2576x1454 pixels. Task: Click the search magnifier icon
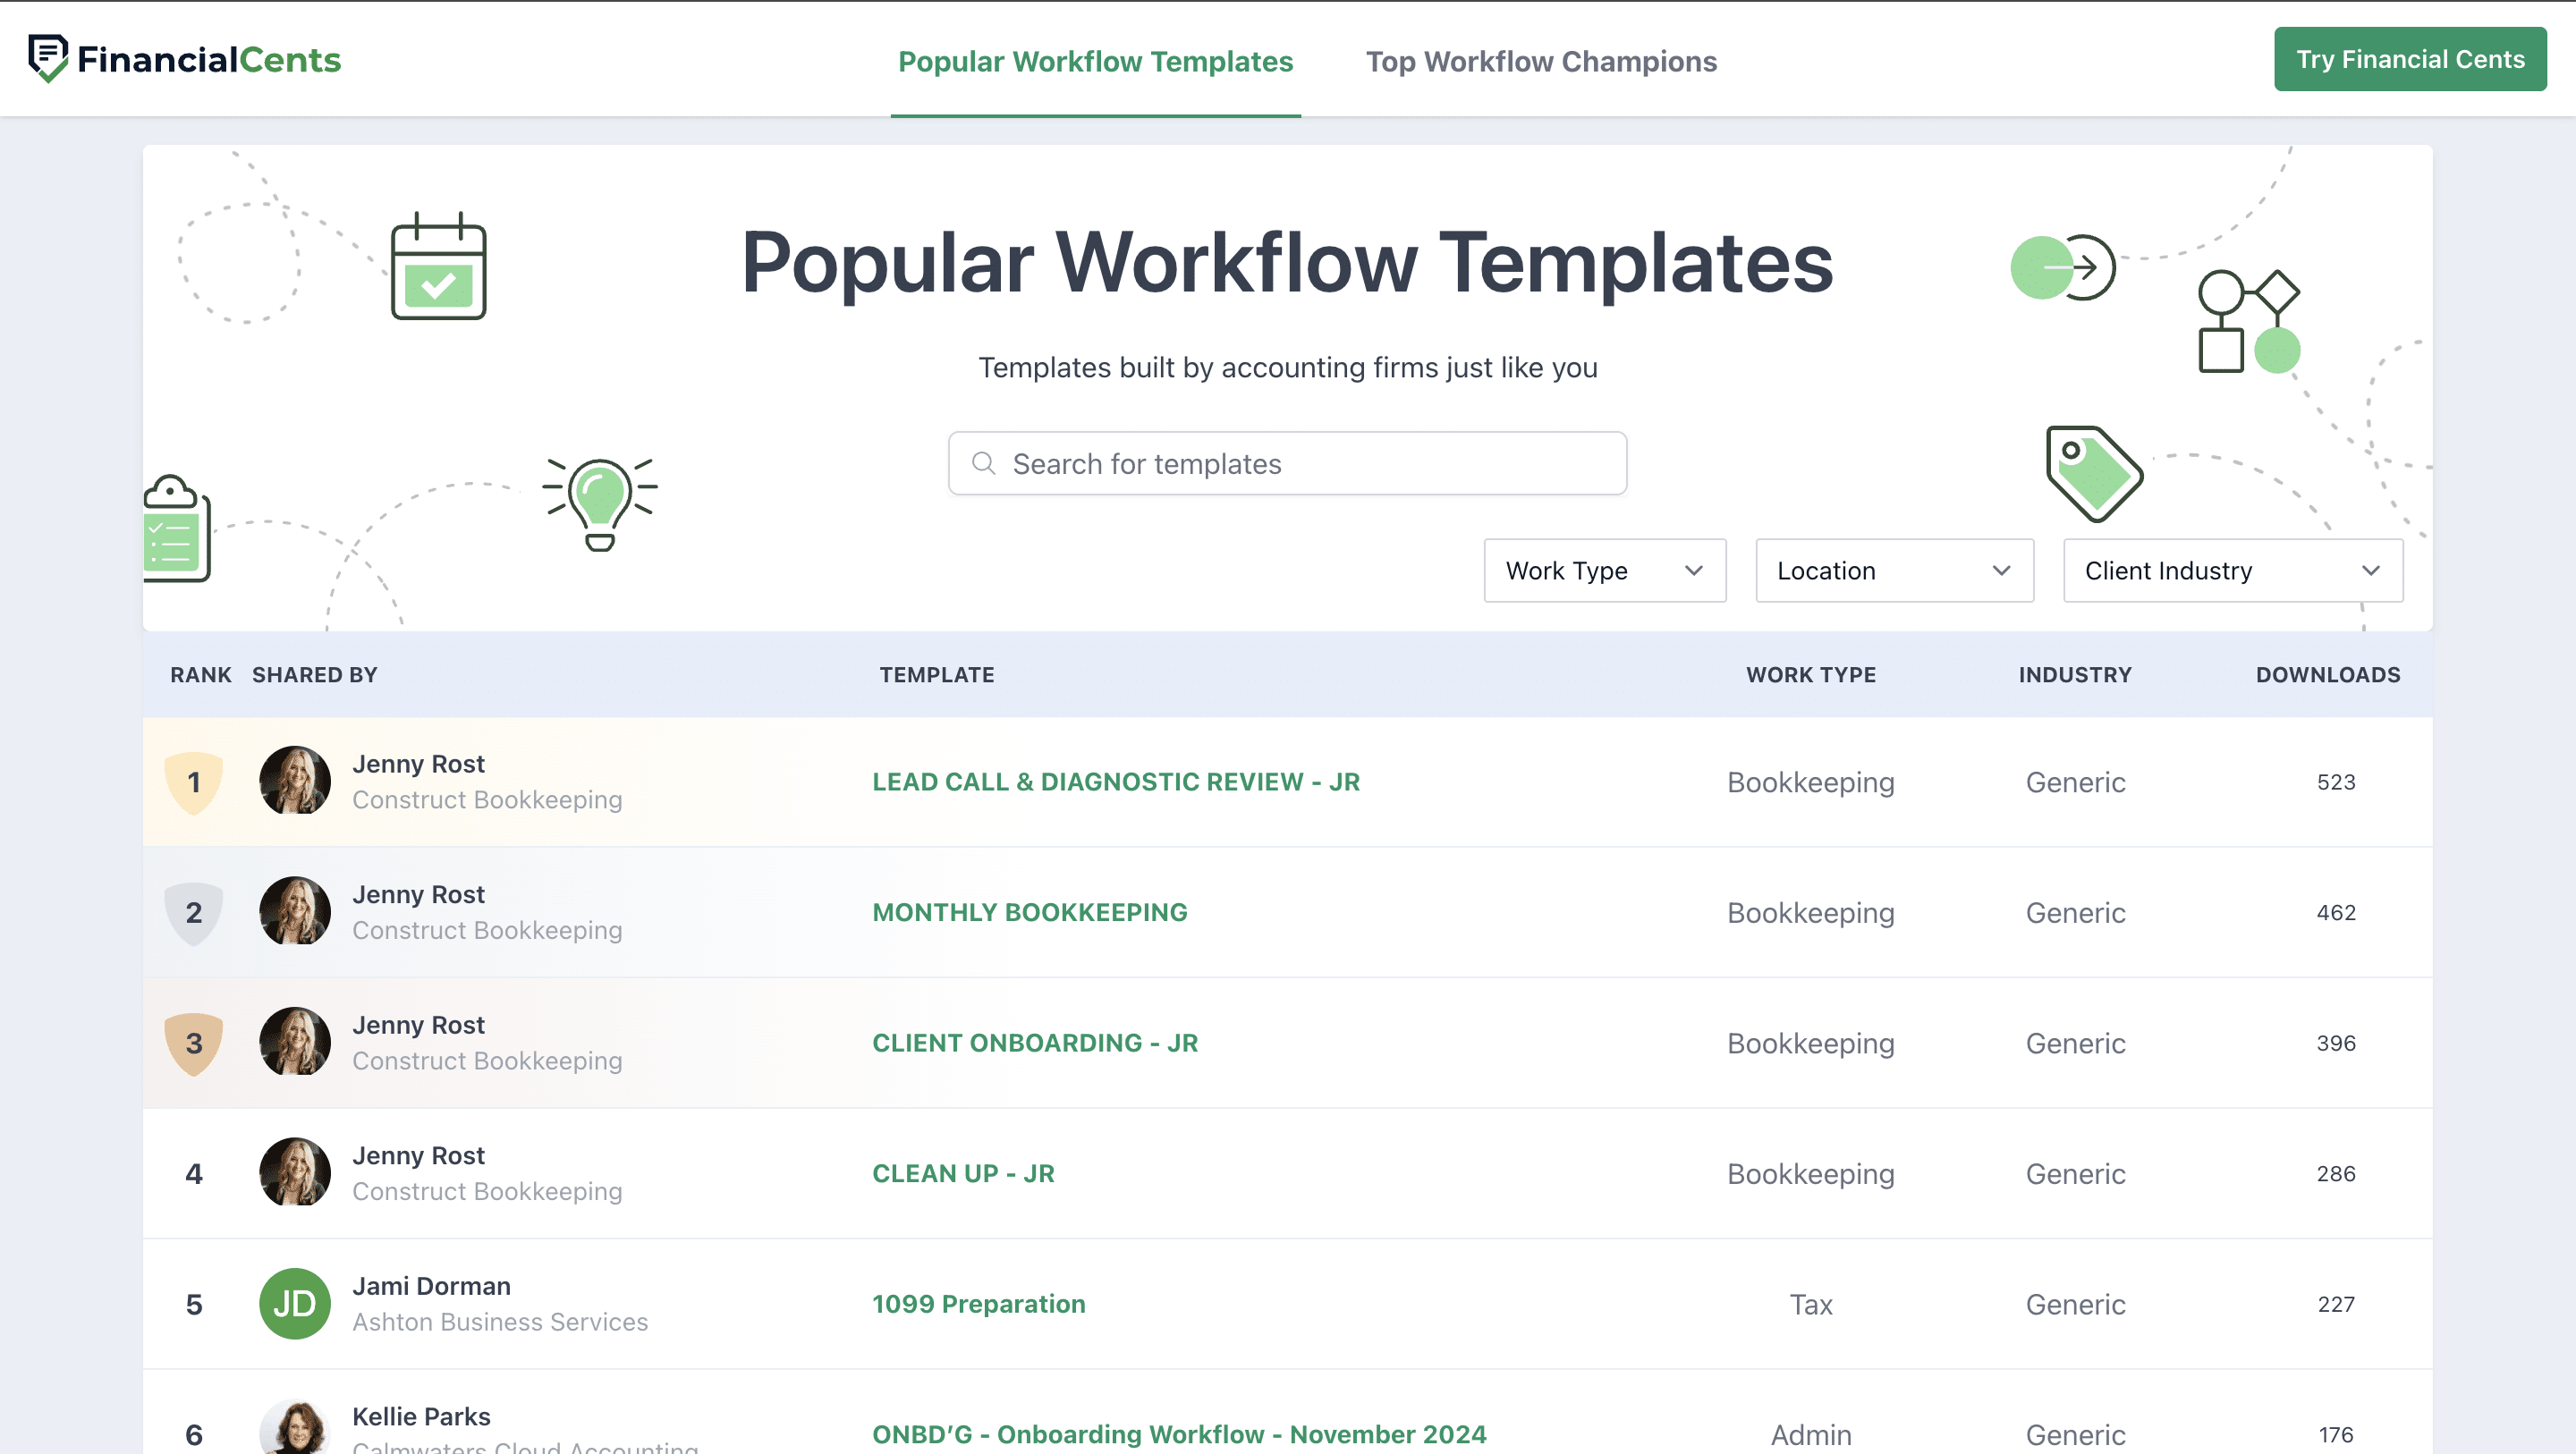(x=983, y=463)
